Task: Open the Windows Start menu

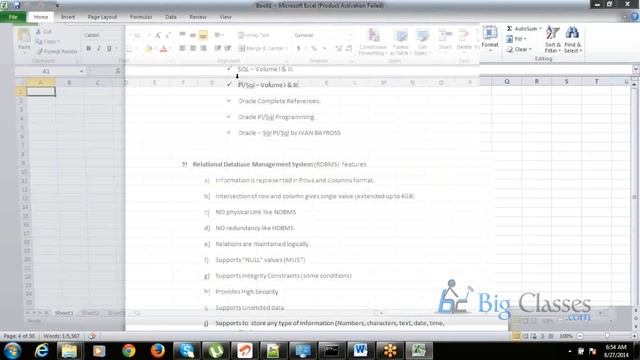Action: tap(13, 351)
